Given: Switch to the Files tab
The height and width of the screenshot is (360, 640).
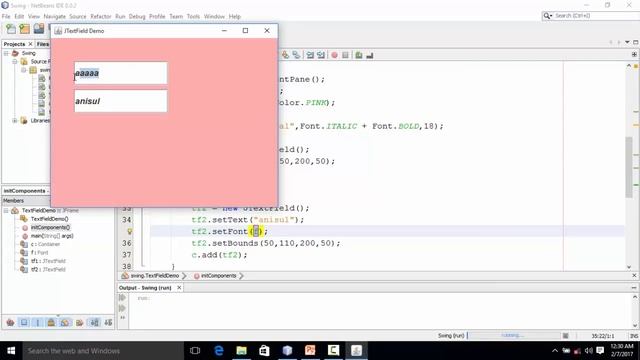Looking at the screenshot, I should (42, 44).
